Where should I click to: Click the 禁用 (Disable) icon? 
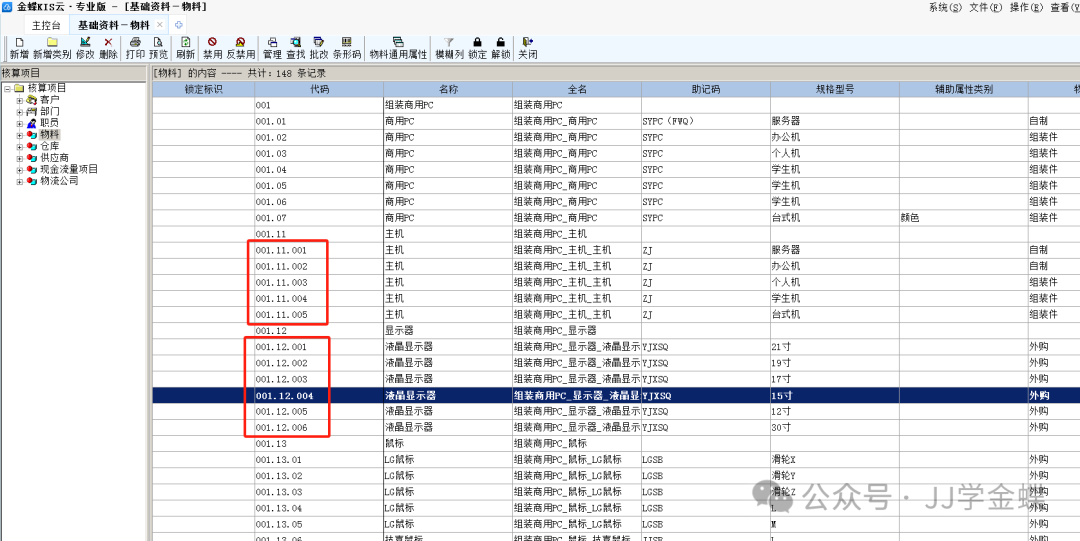click(x=212, y=43)
